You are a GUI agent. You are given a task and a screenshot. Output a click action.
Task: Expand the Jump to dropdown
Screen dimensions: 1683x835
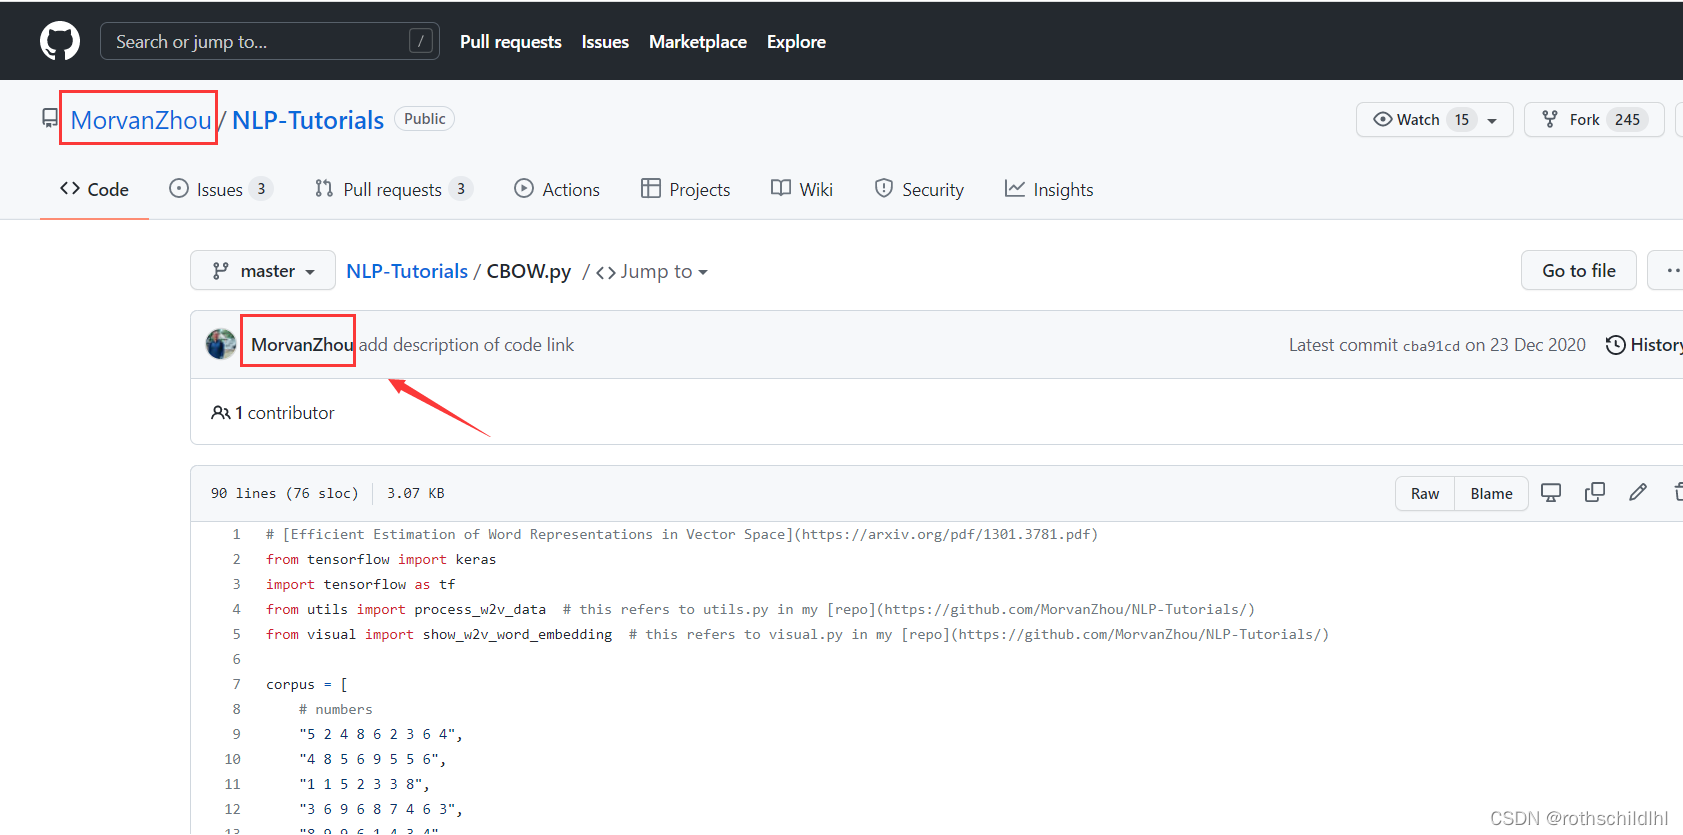(x=652, y=271)
